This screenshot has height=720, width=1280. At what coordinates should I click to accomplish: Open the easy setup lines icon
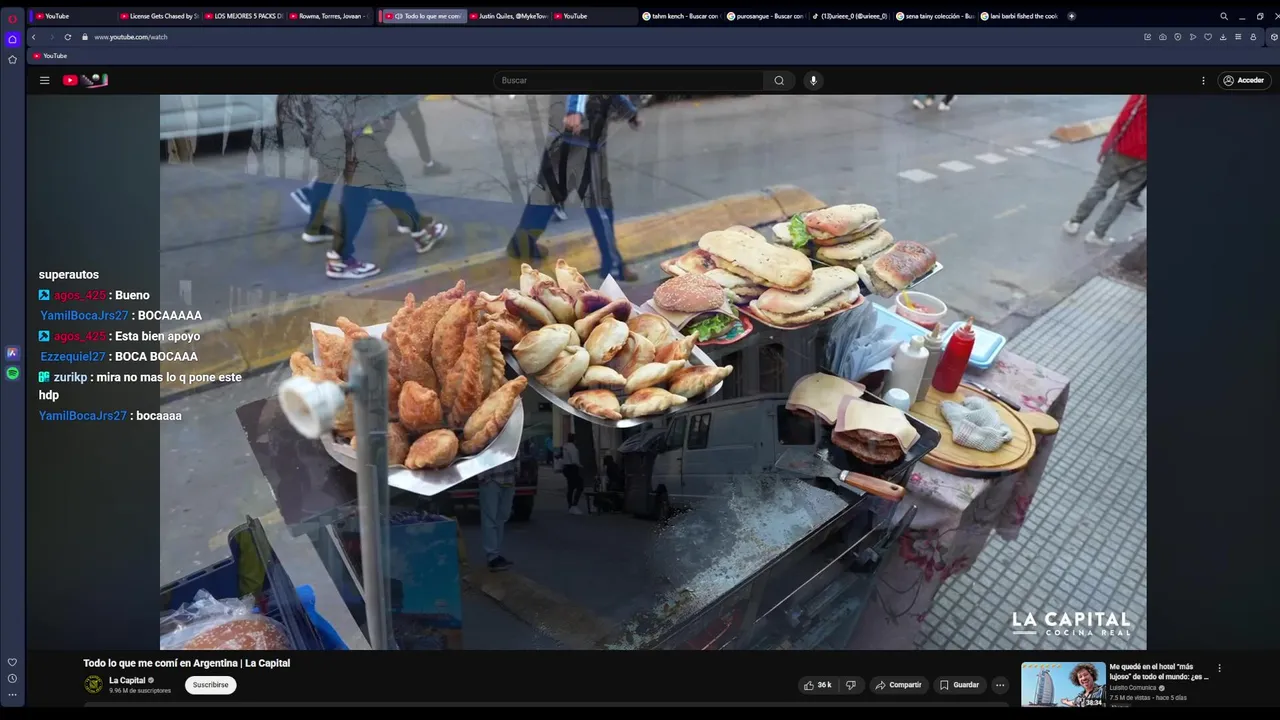[x=1238, y=37]
